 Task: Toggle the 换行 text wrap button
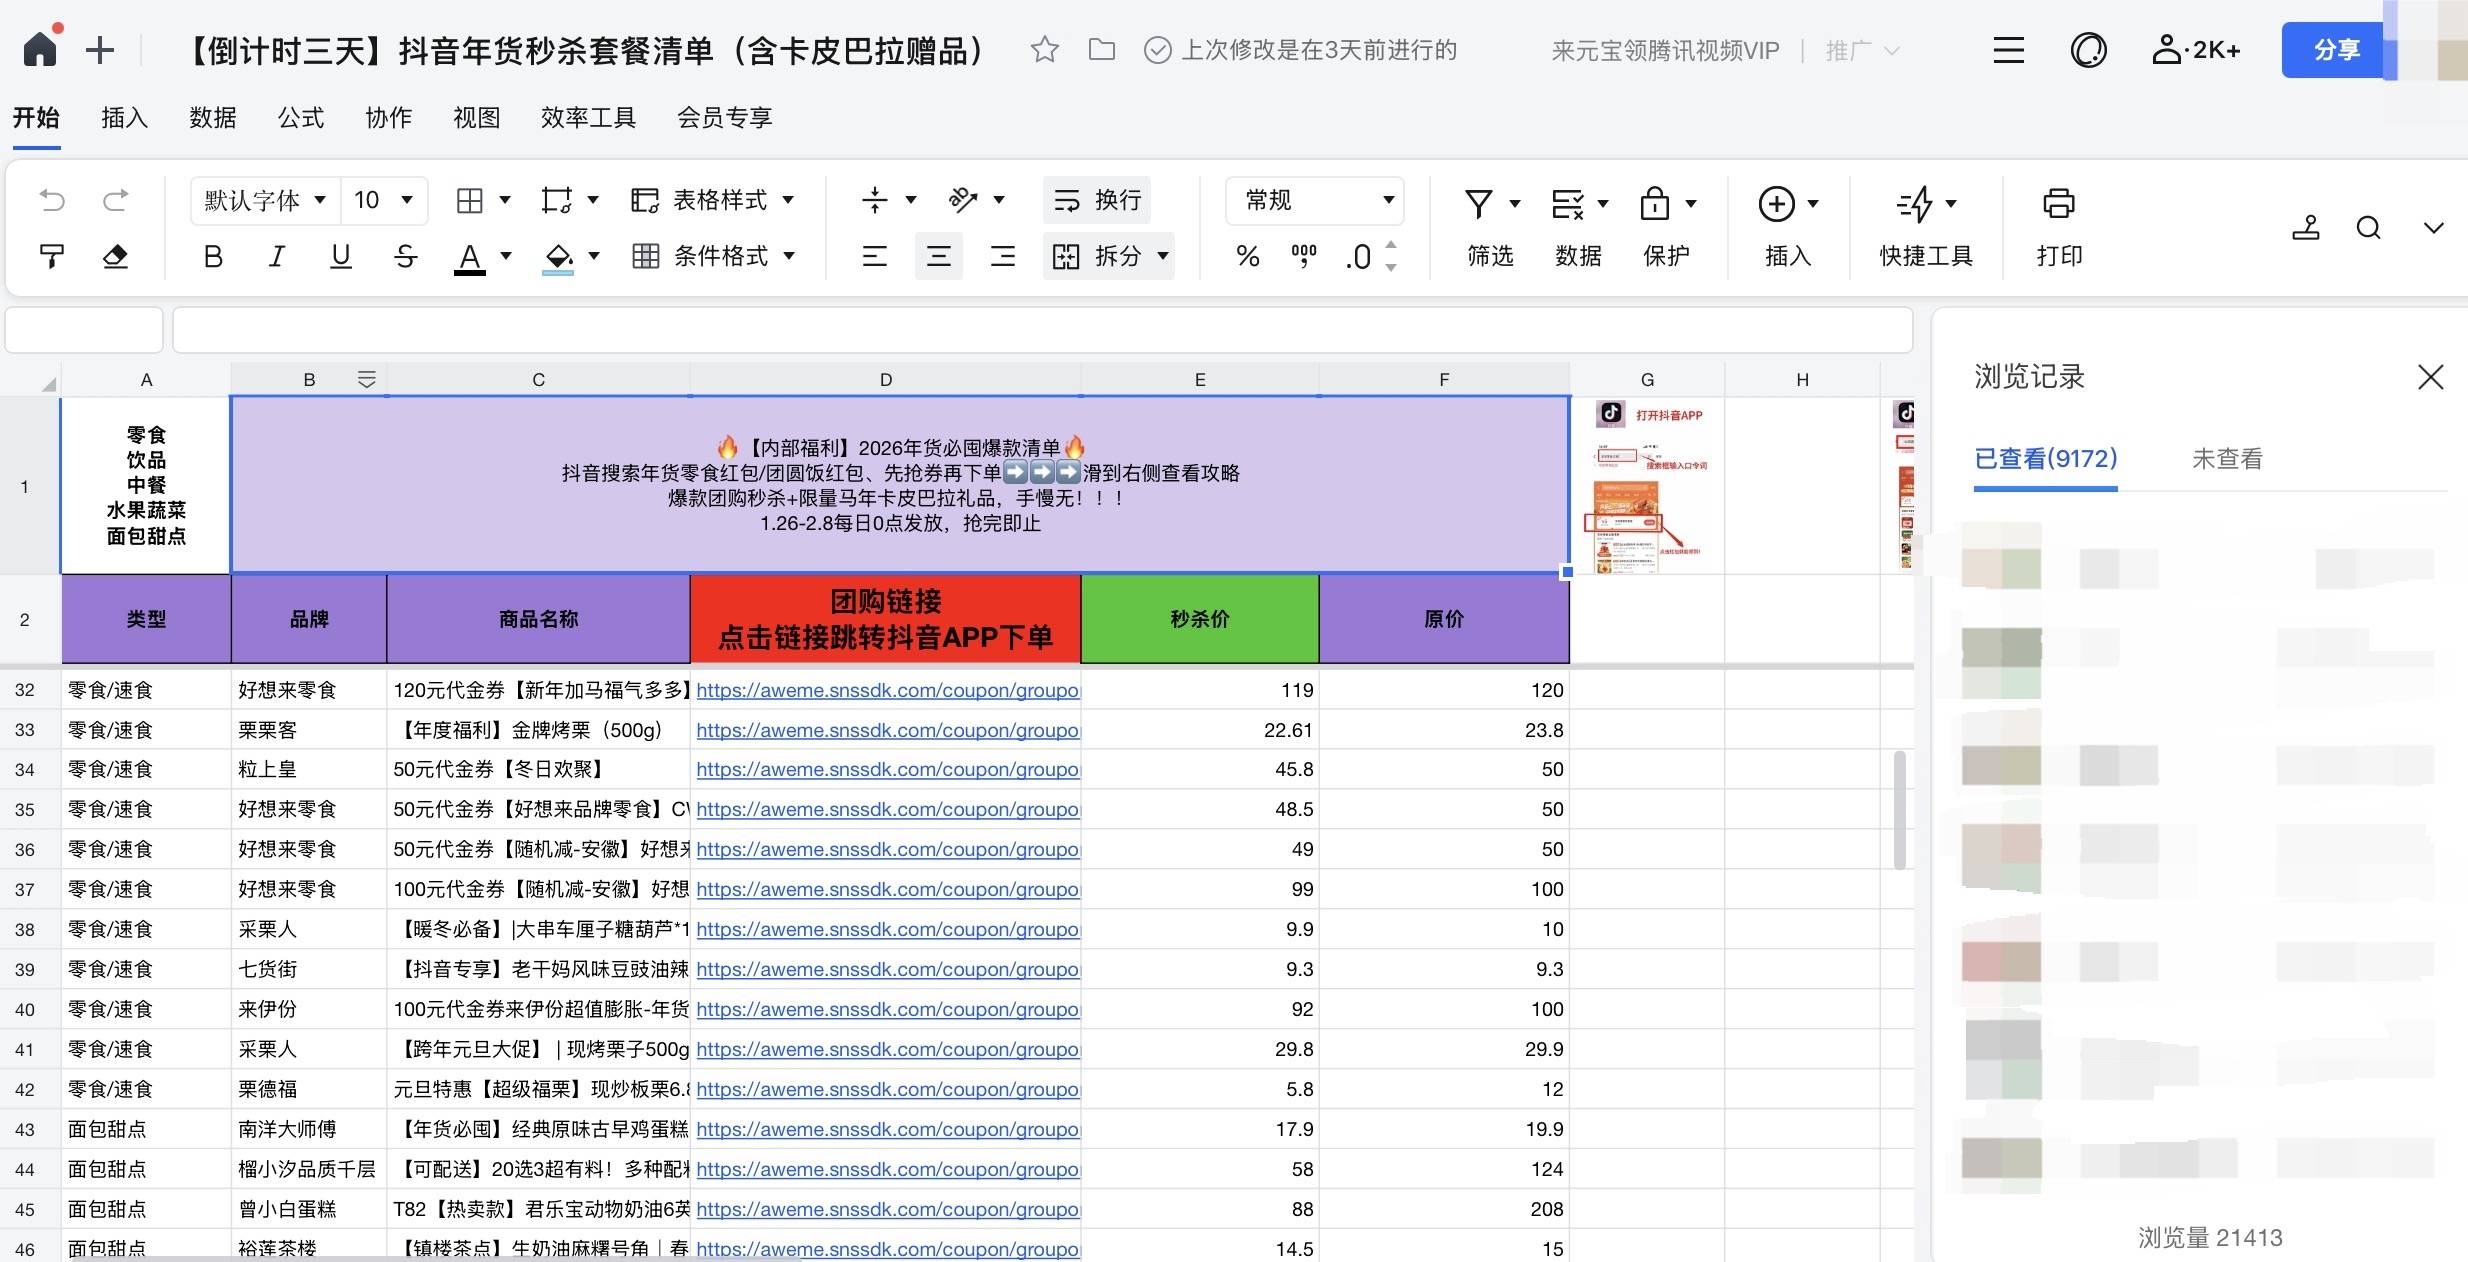pos(1097,200)
